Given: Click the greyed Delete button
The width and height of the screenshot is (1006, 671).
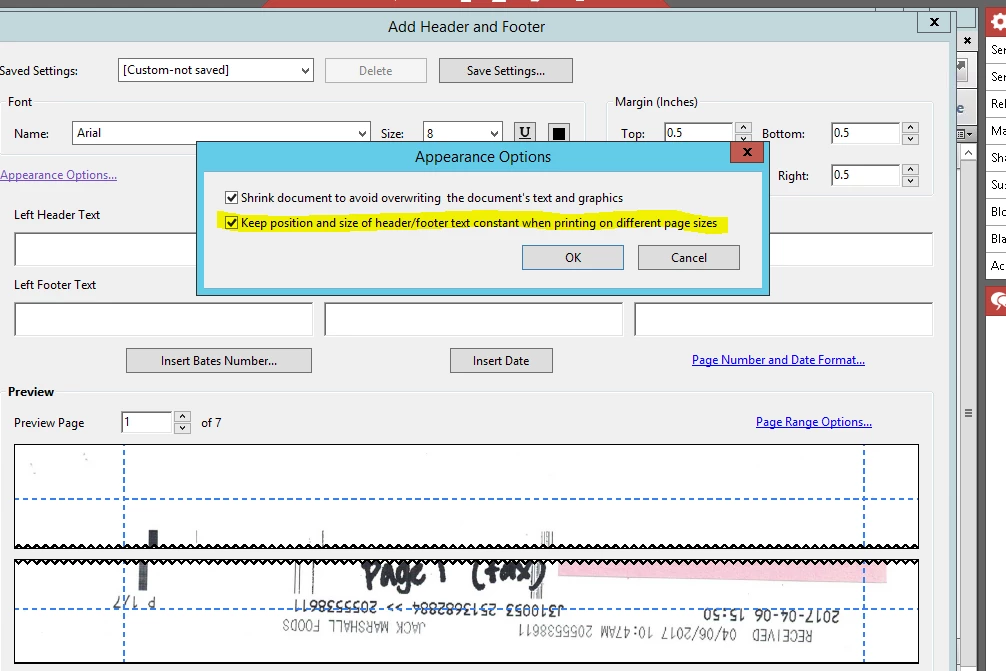Looking at the screenshot, I should (x=375, y=71).
